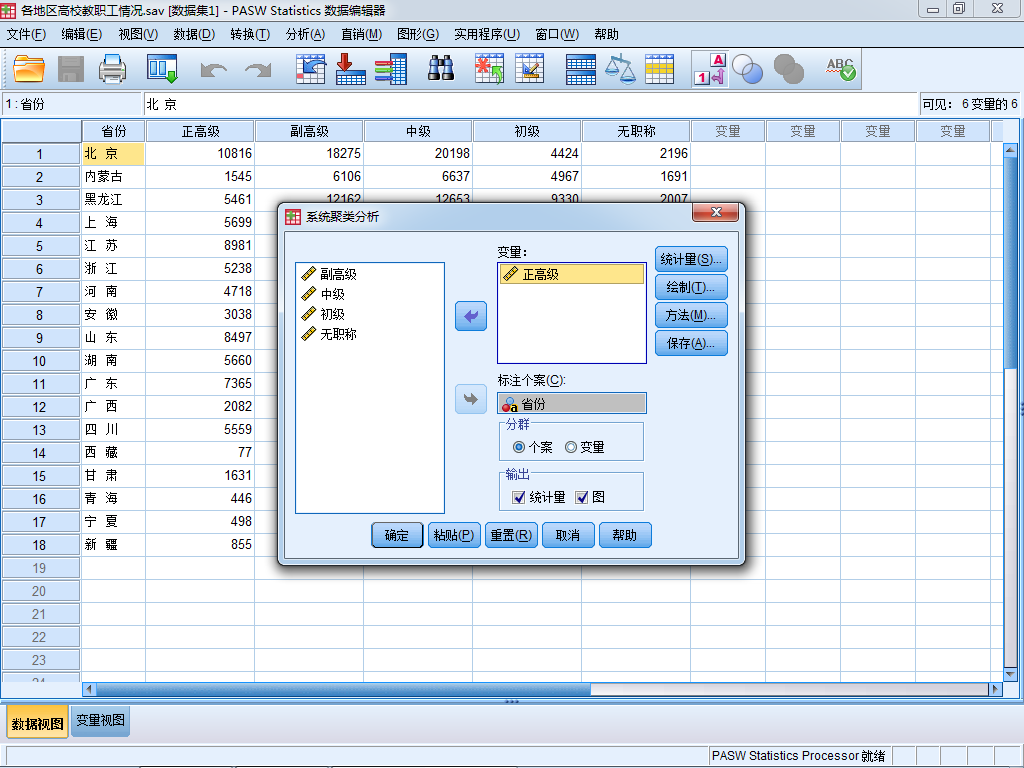Click the Redo arrow icon
1024x768 pixels.
click(x=258, y=69)
